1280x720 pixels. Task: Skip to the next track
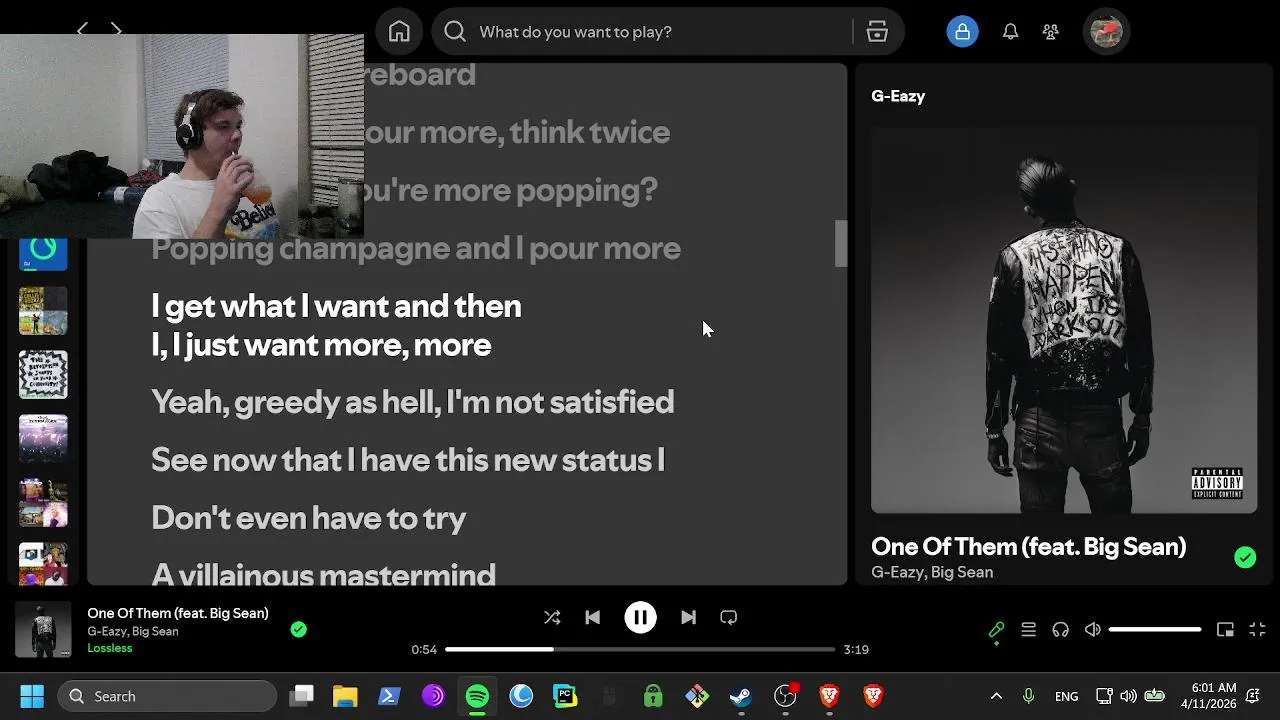coord(688,618)
